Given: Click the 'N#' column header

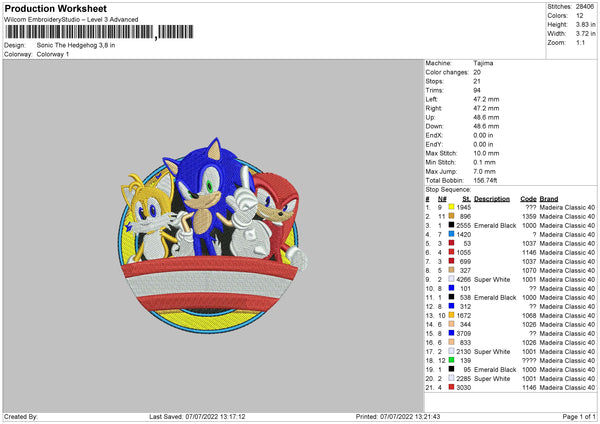Looking at the screenshot, I should coord(442,199).
